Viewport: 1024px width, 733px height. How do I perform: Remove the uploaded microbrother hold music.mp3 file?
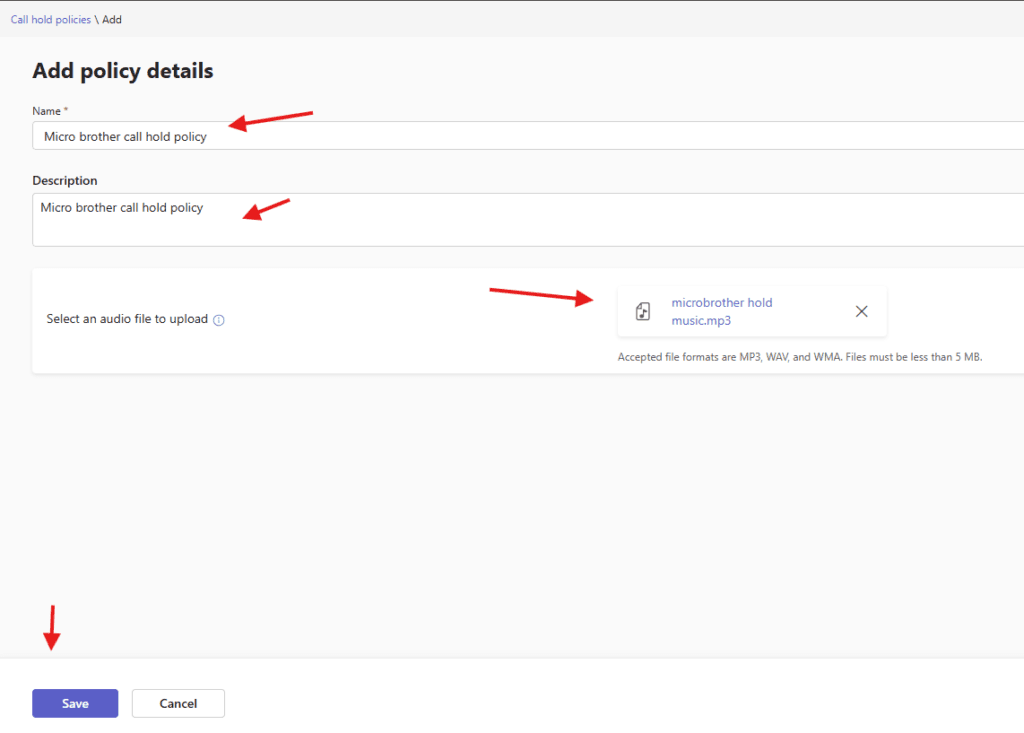click(x=861, y=311)
